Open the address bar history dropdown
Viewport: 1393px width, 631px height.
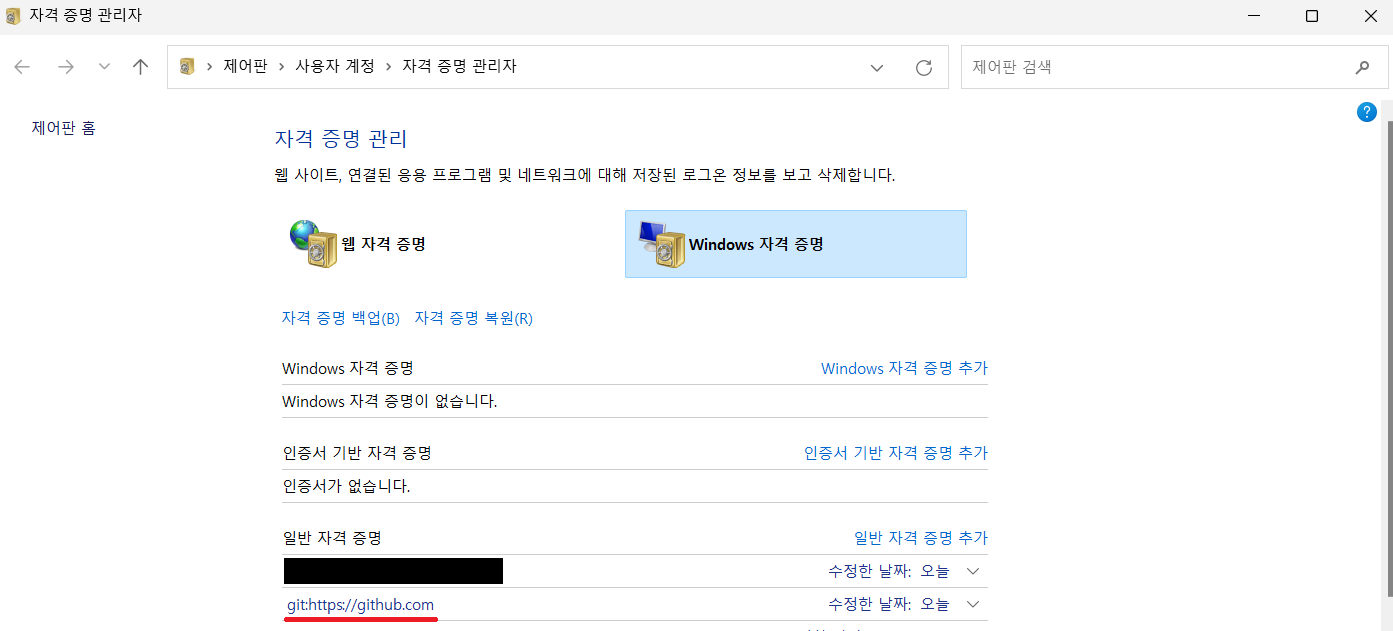pyautogui.click(x=877, y=68)
